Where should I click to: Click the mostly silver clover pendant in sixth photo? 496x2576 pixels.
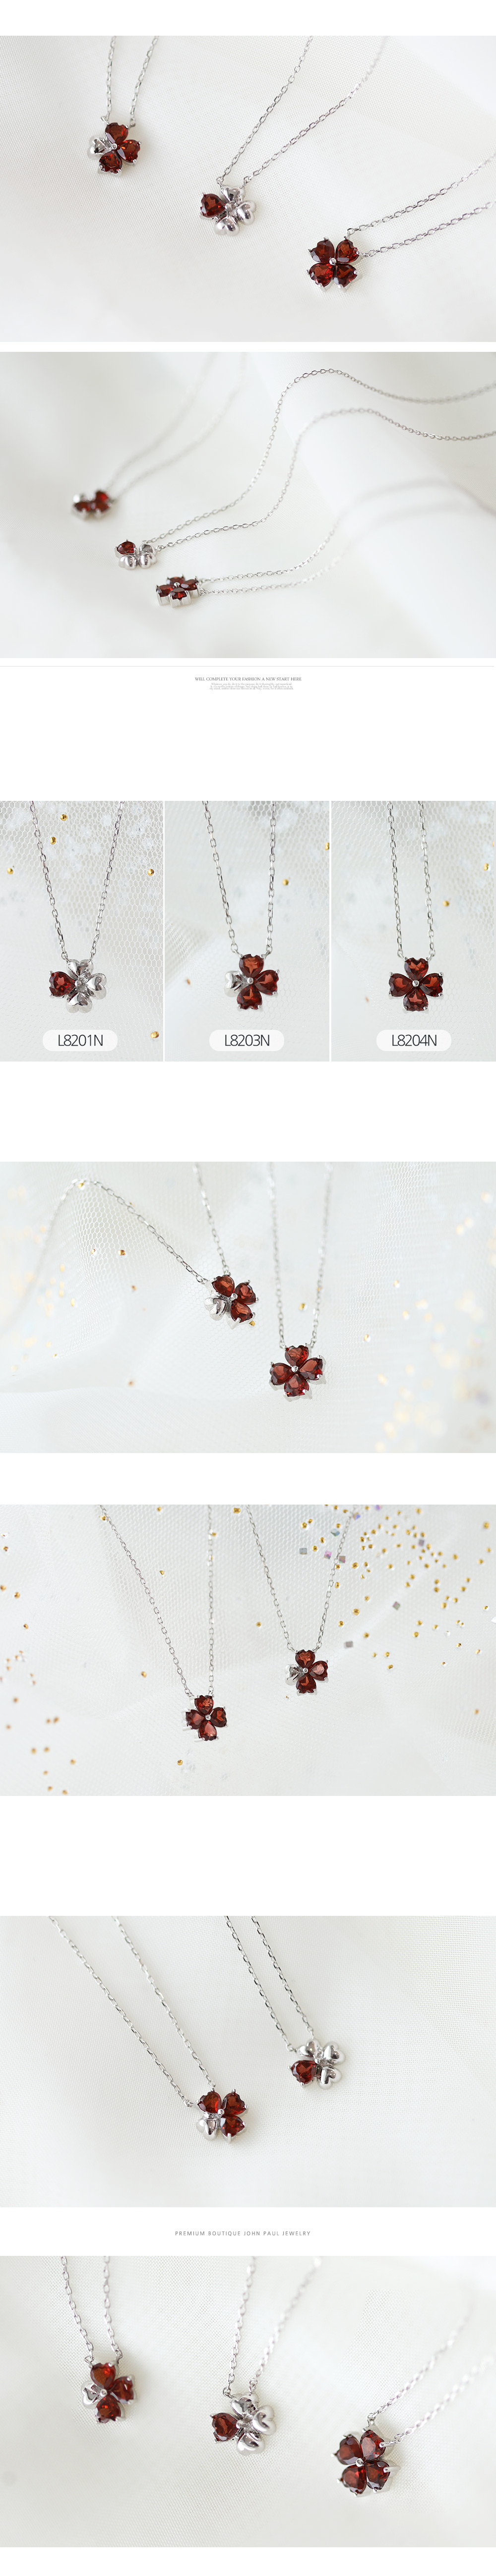(318, 2065)
